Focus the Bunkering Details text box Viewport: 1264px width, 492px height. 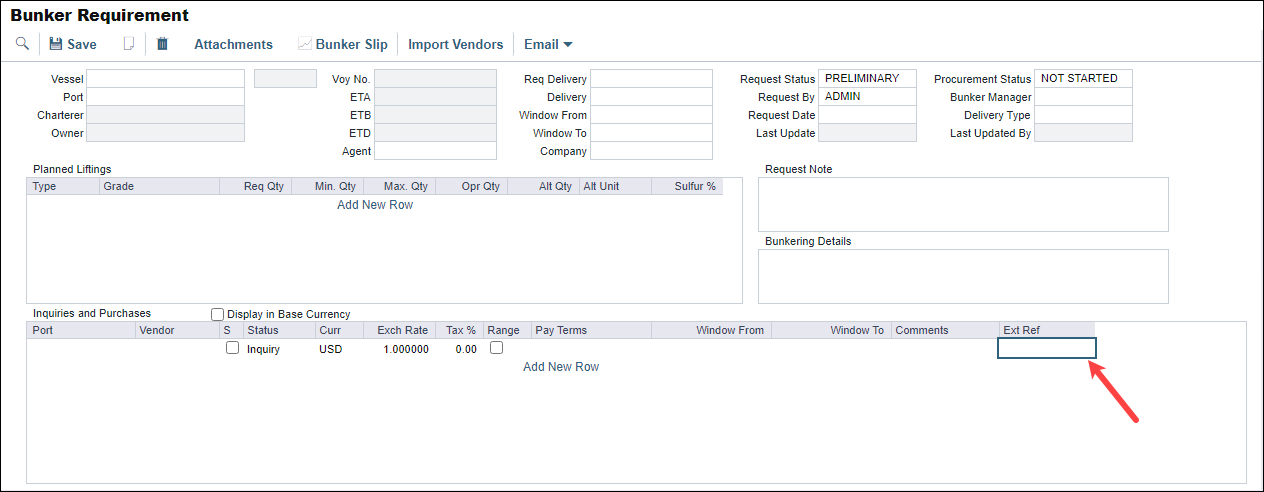point(963,276)
